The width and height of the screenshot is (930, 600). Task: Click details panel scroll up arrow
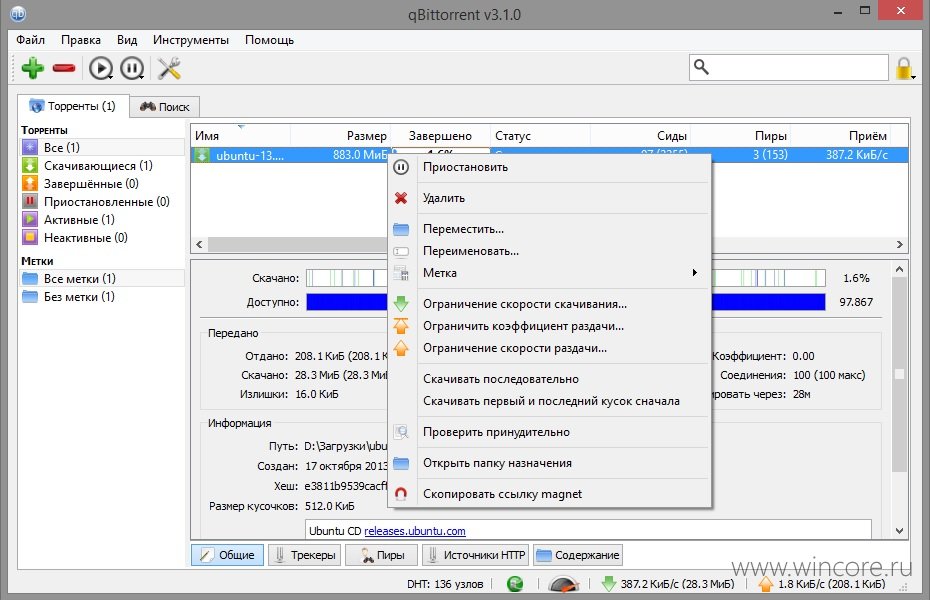point(899,269)
